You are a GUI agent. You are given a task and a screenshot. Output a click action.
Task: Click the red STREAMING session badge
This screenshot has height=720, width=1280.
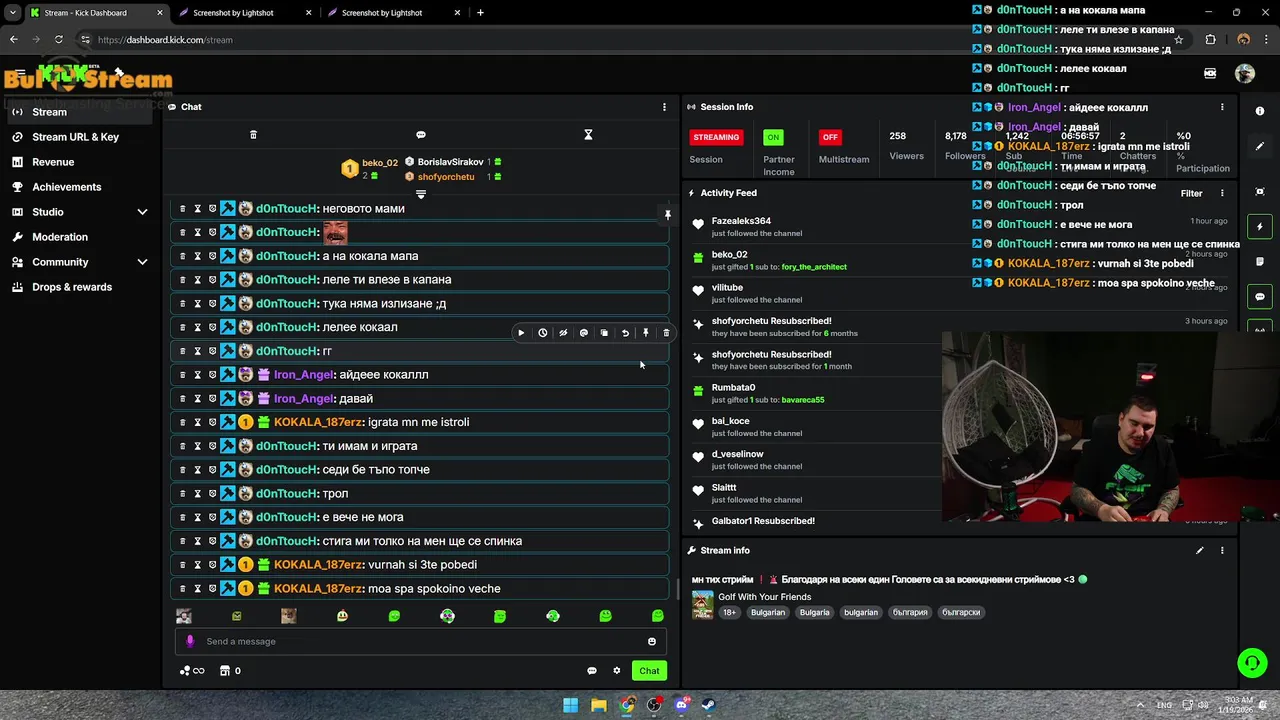tap(716, 137)
